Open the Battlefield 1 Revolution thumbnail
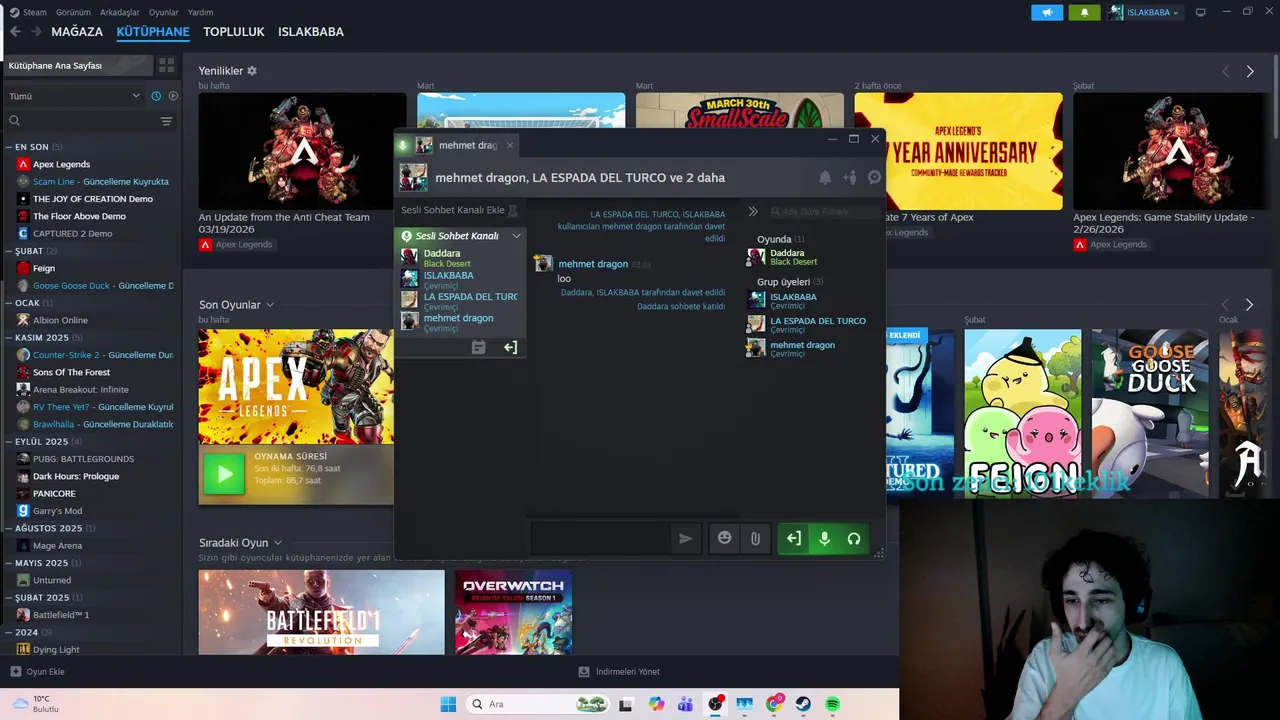 [x=321, y=612]
